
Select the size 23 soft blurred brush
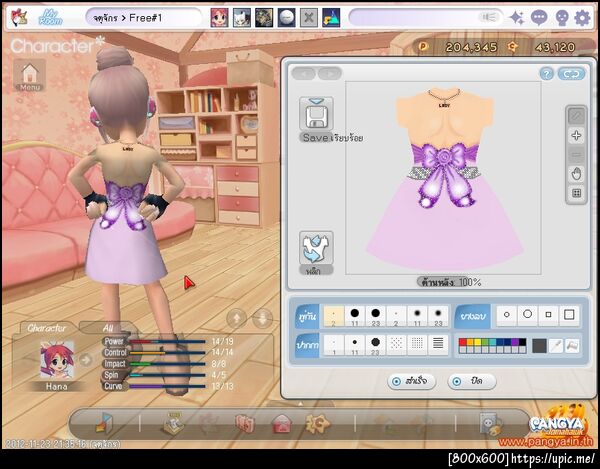point(438,316)
